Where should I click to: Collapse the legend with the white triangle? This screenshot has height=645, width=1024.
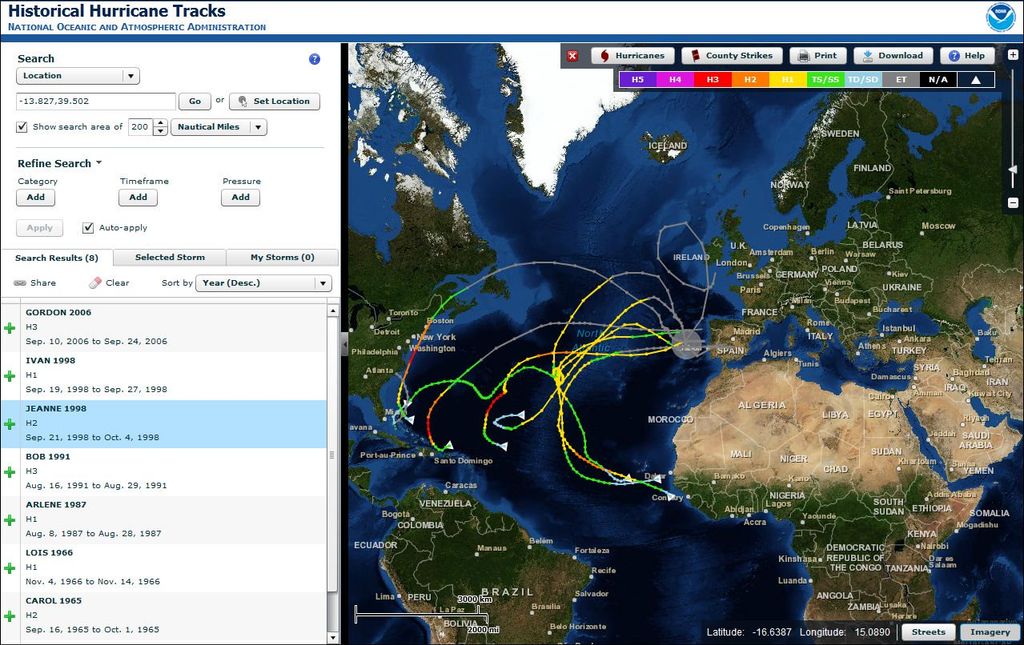click(976, 80)
